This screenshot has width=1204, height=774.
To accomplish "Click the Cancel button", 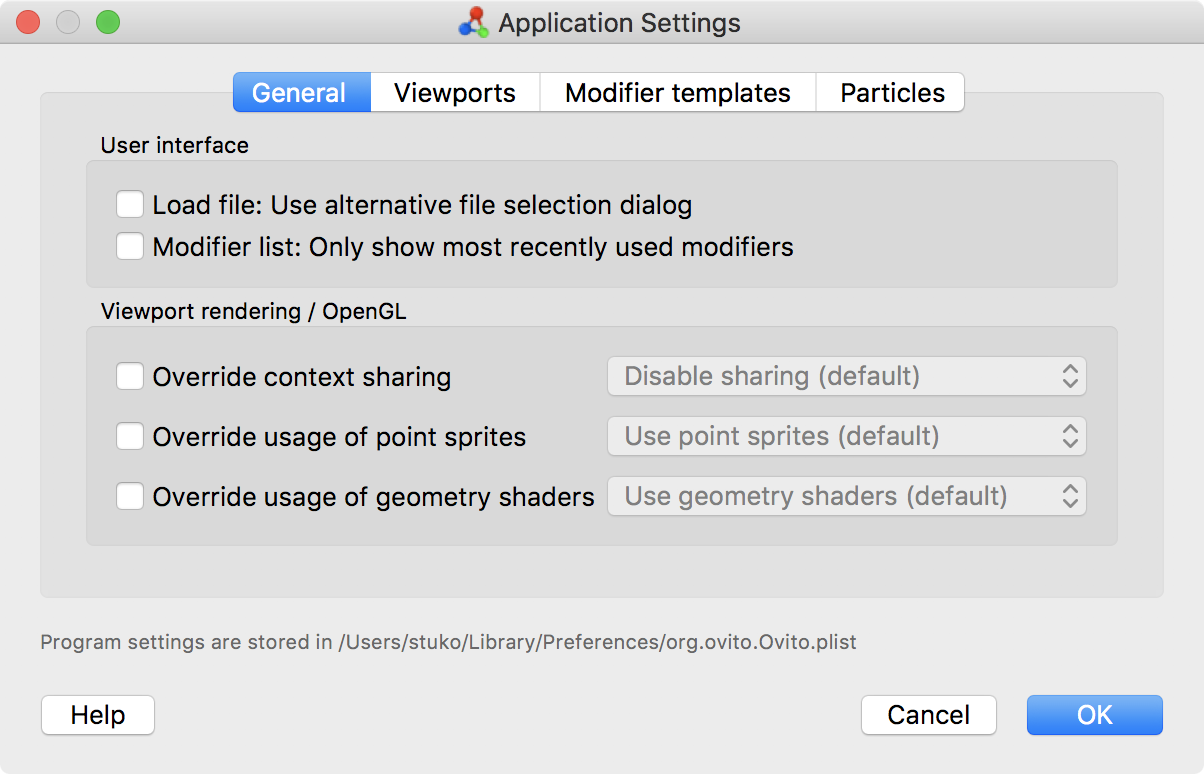I will point(928,715).
